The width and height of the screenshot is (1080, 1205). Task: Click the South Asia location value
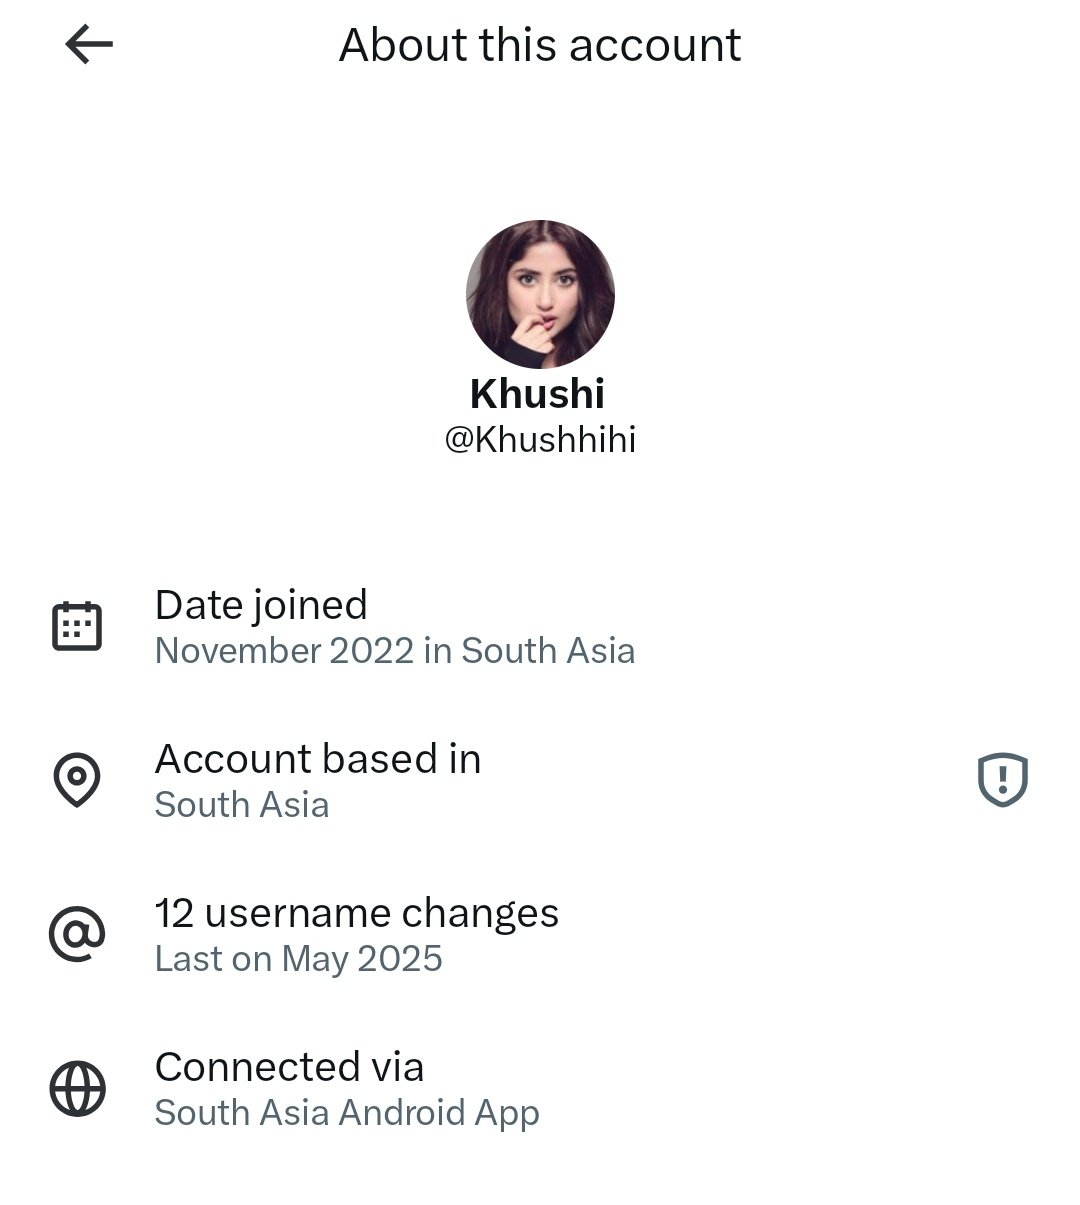tap(242, 805)
